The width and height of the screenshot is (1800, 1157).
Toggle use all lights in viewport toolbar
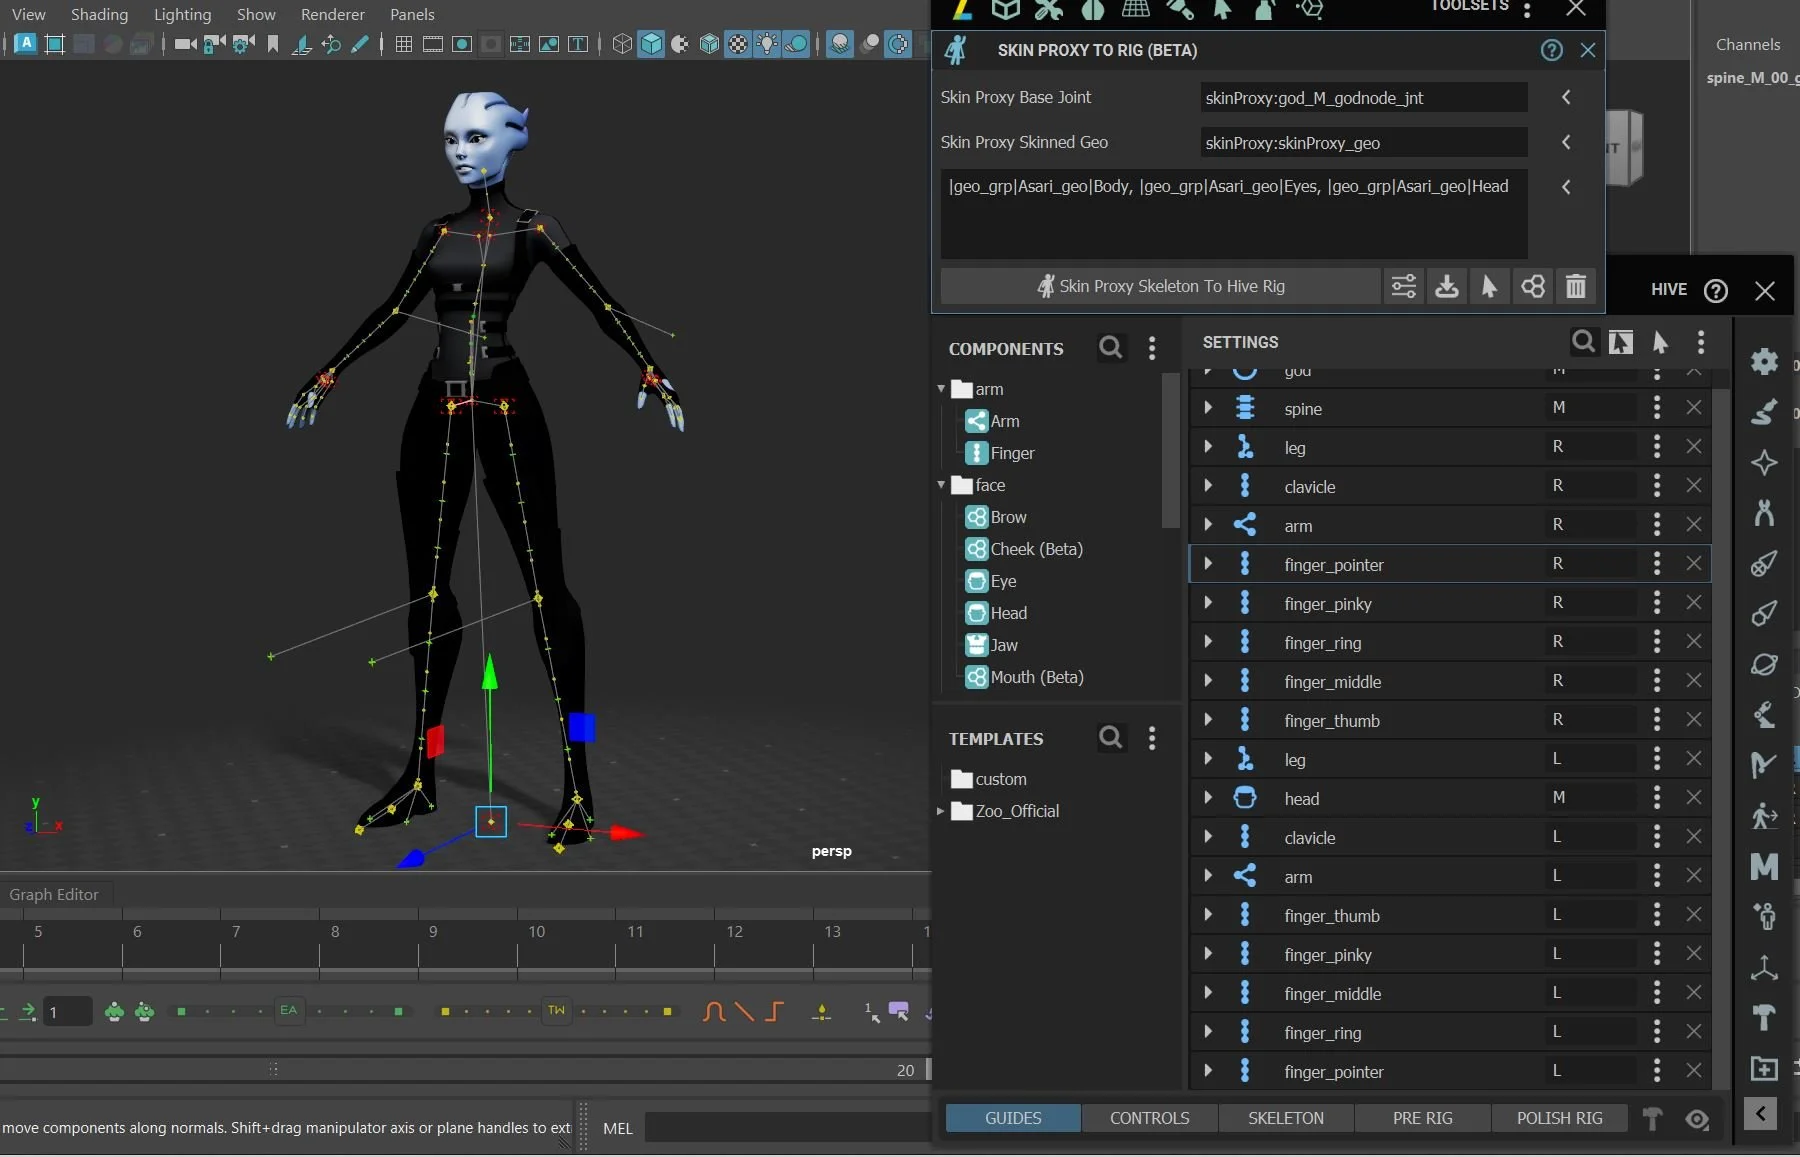pyautogui.click(x=767, y=44)
